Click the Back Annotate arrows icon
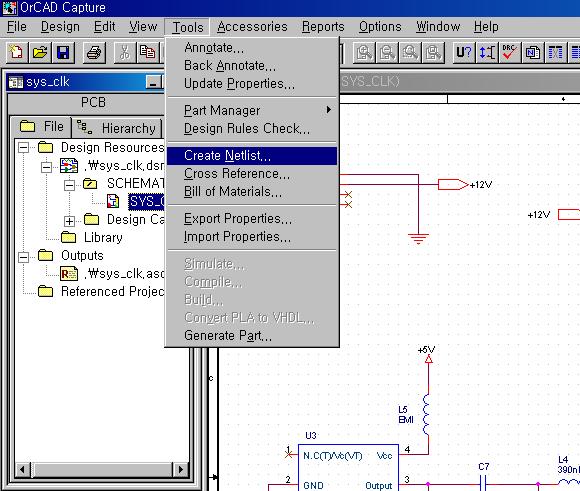This screenshot has width=580, height=491. 487,52
